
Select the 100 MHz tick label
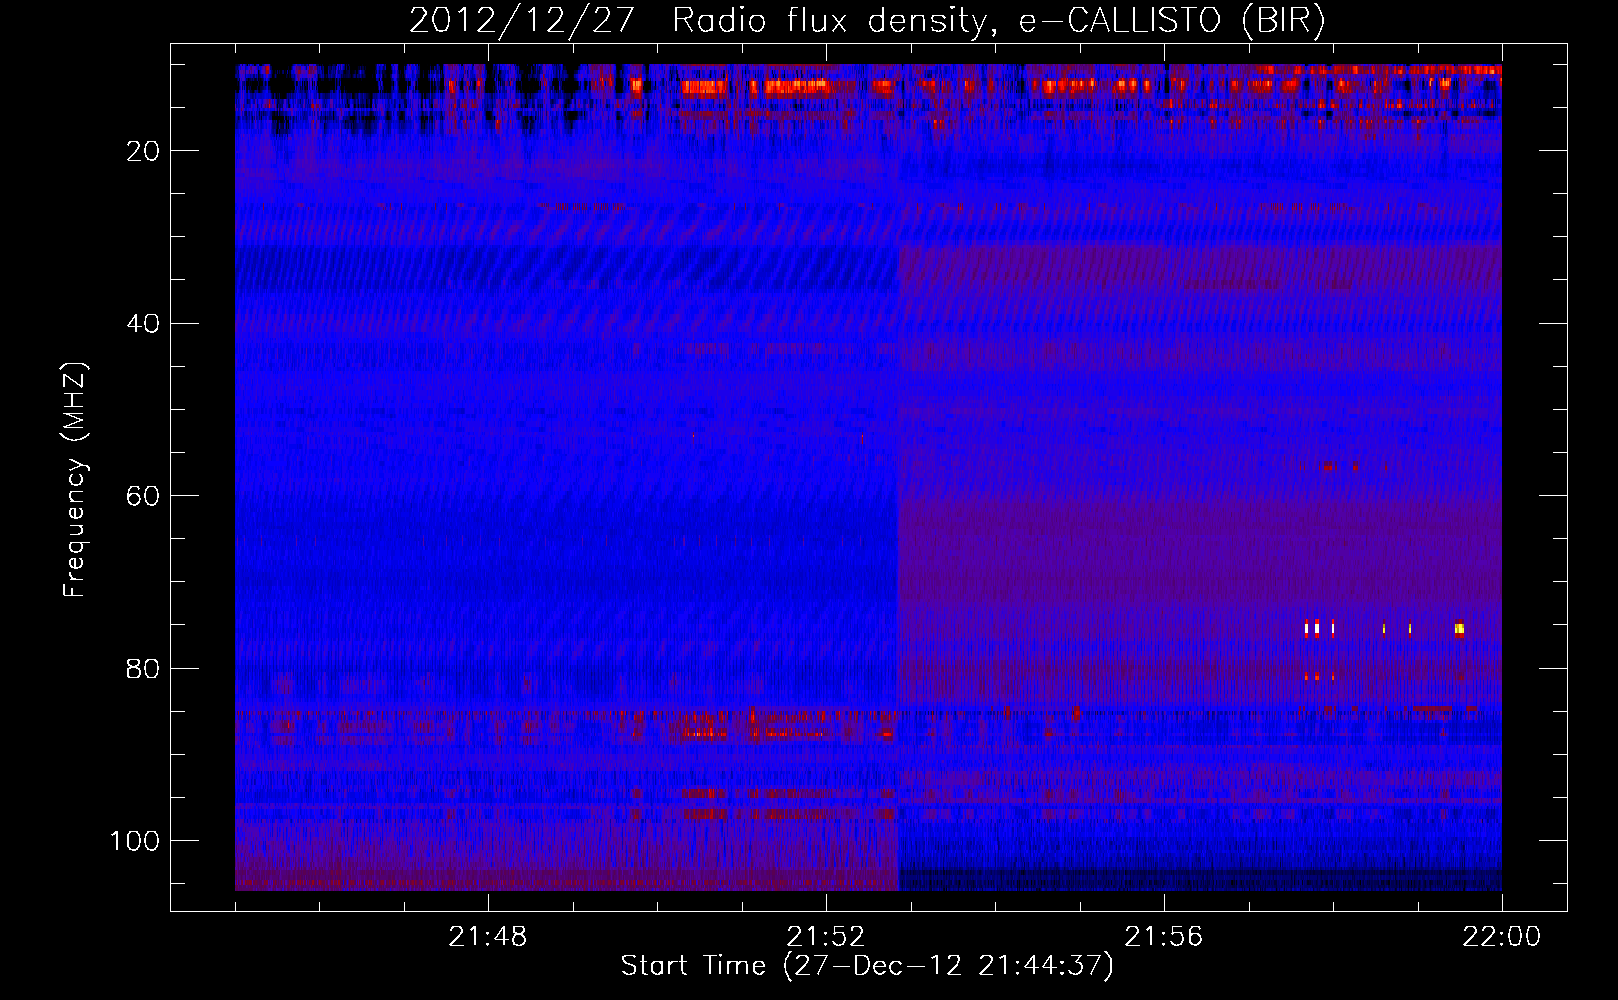136,841
